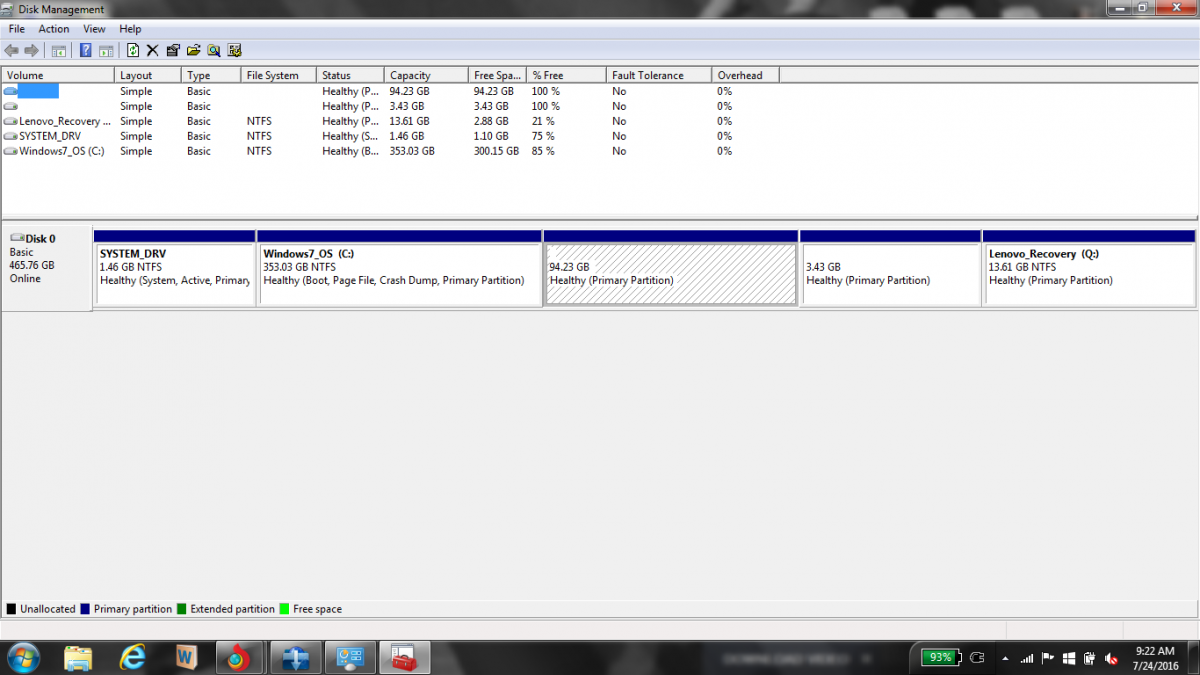
Task: Click the battery power plug tray icon
Action: pos(1089,659)
